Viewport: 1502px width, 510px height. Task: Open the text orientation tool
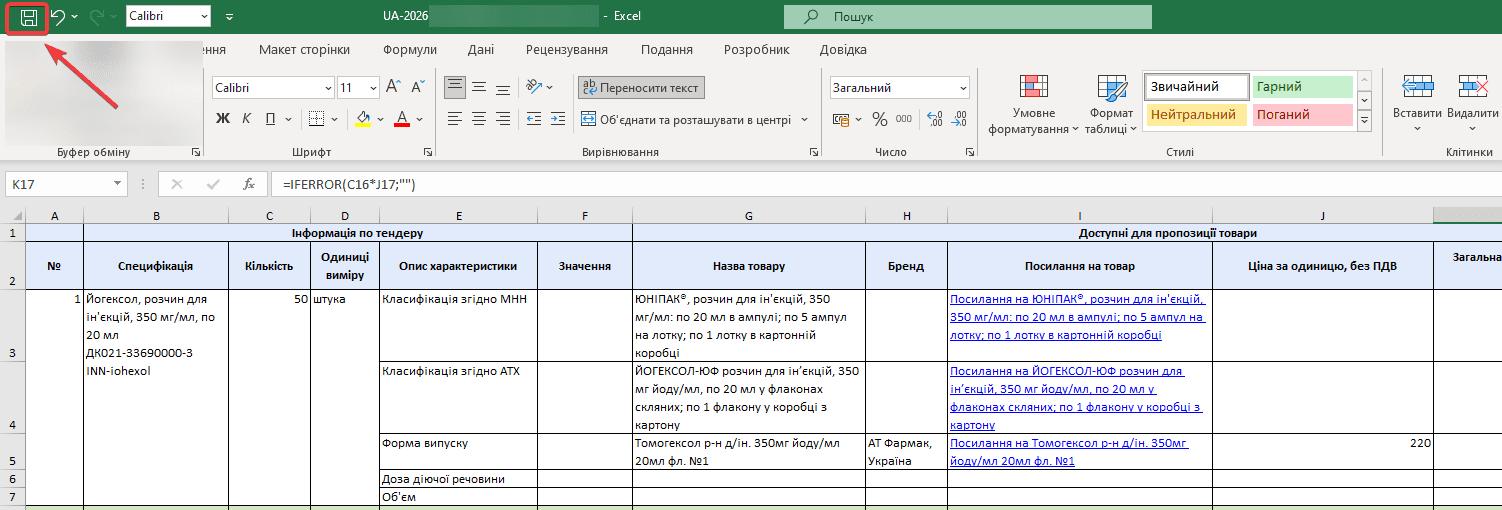pyautogui.click(x=536, y=87)
